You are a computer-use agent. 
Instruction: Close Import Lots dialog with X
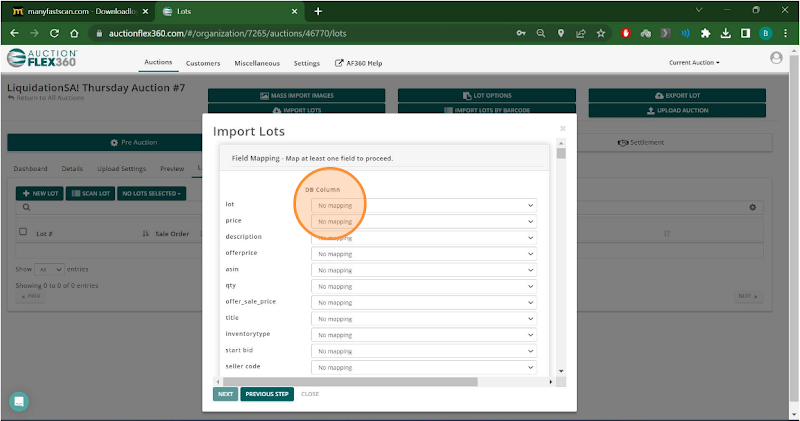pos(562,129)
